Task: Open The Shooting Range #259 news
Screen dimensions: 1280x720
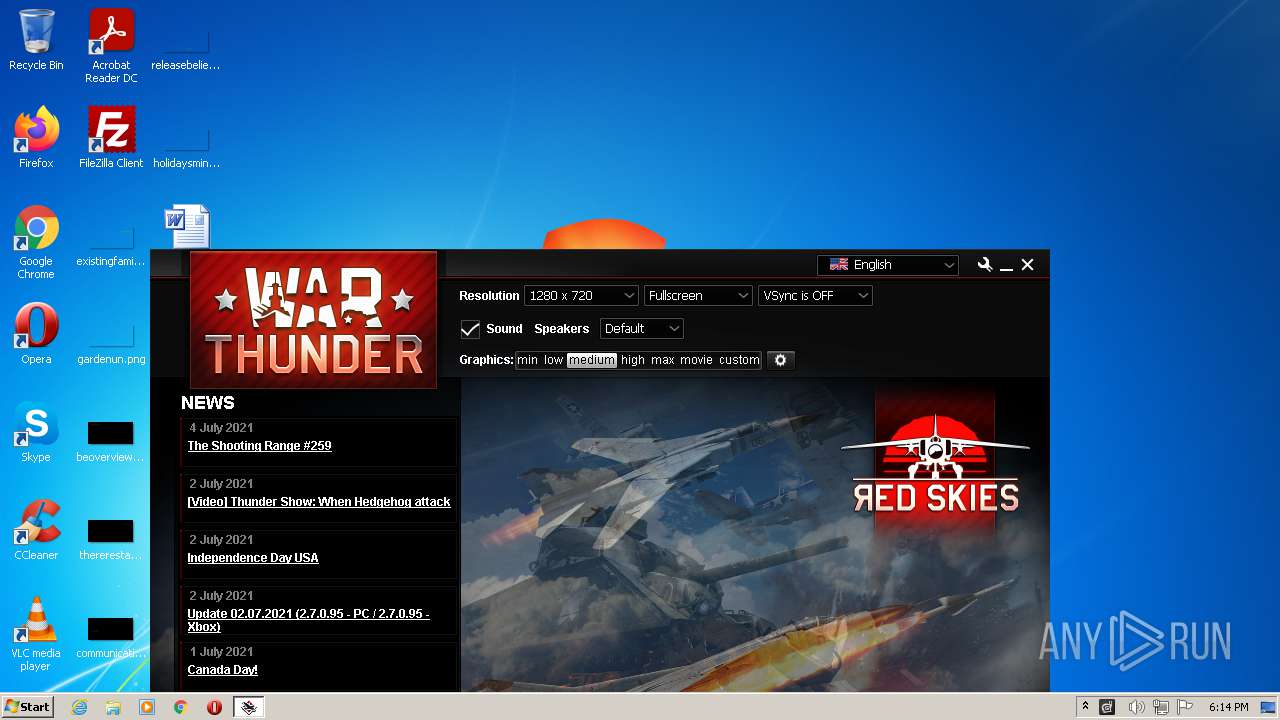Action: point(259,446)
